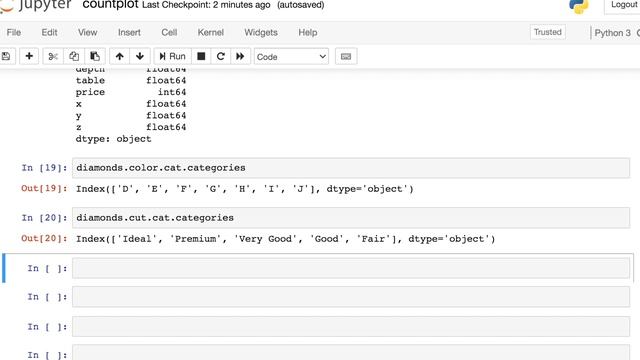Click the (autosaved) status text
Viewport: 640px width, 360px height.
click(301, 5)
